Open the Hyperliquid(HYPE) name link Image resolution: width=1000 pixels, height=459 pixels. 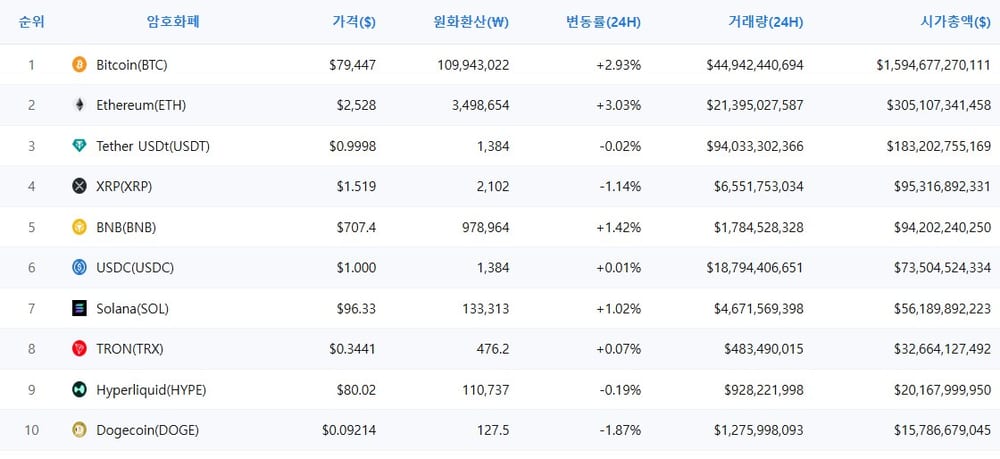[x=151, y=390]
